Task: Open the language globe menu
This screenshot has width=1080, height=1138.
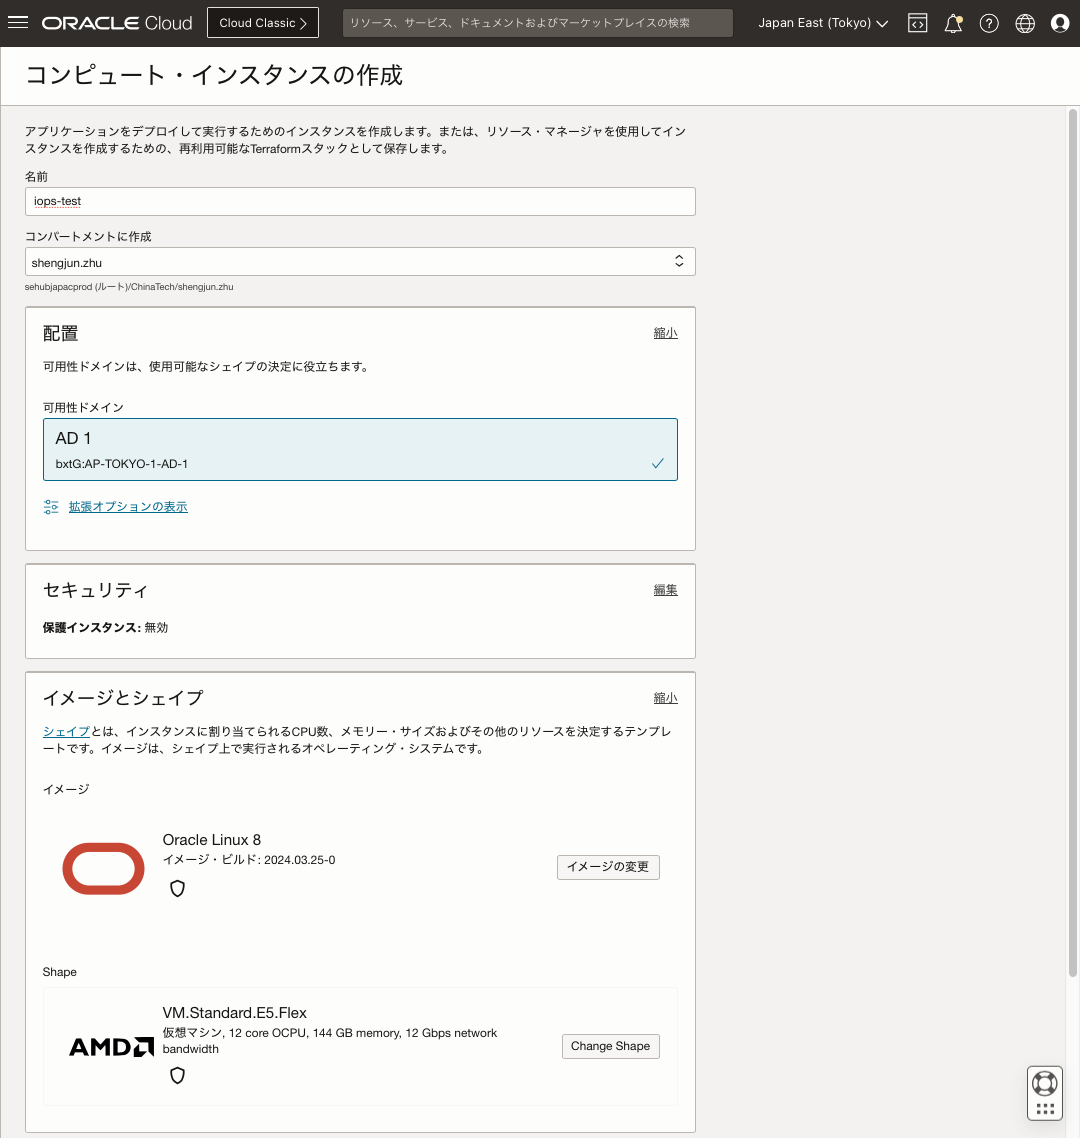Action: tap(1025, 23)
